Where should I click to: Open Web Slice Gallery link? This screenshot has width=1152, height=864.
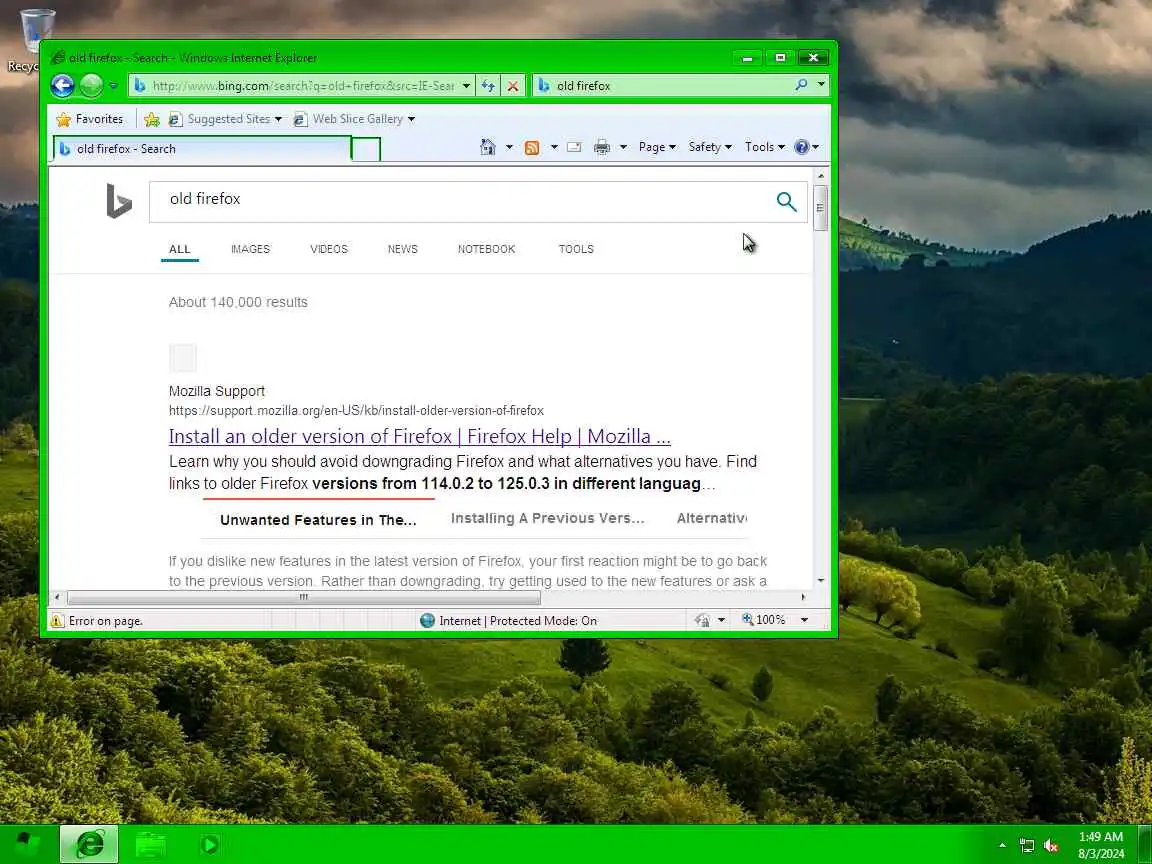pos(348,119)
